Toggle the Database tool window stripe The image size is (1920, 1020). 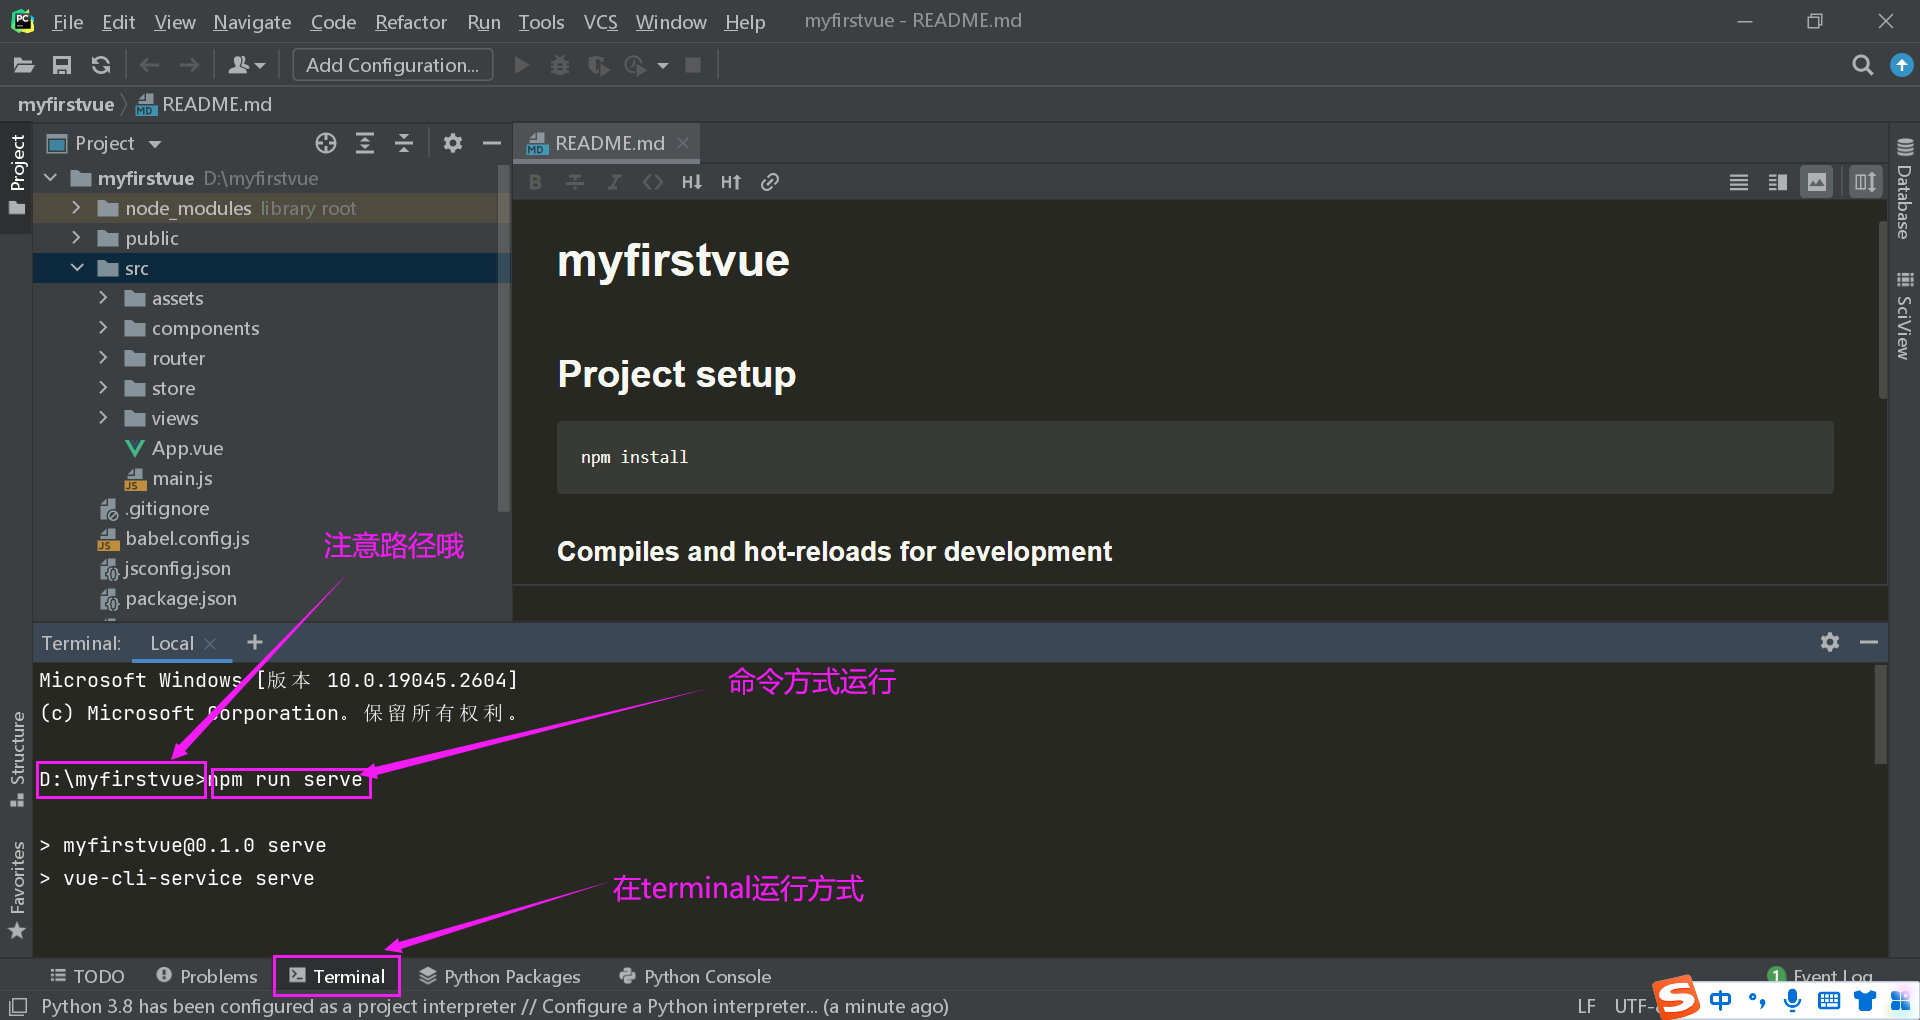(1904, 188)
